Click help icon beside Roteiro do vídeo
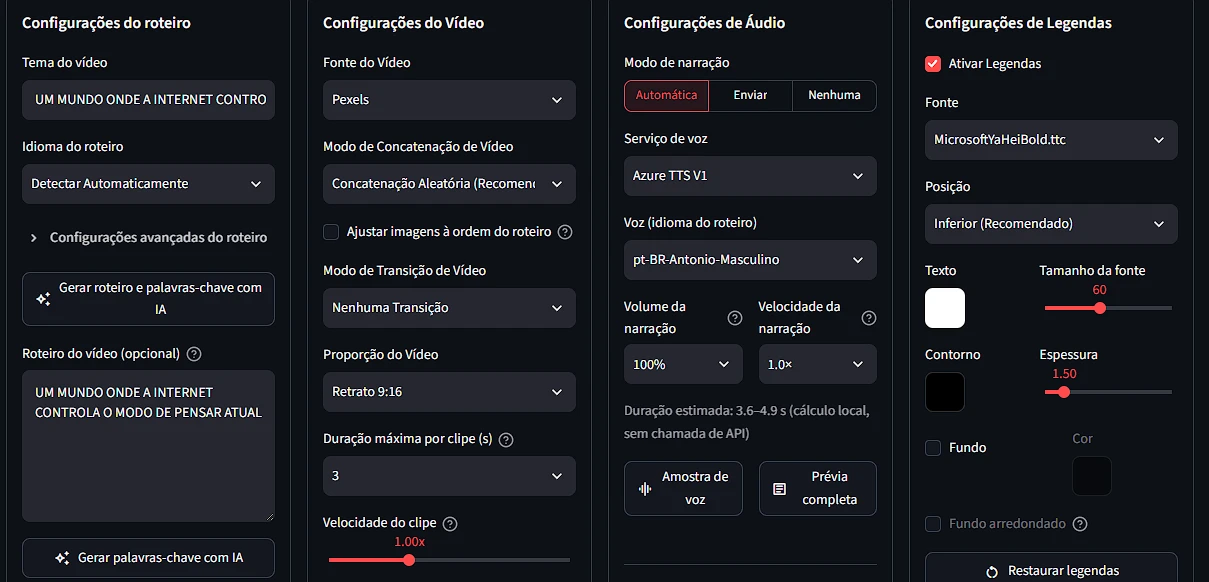 [194, 354]
